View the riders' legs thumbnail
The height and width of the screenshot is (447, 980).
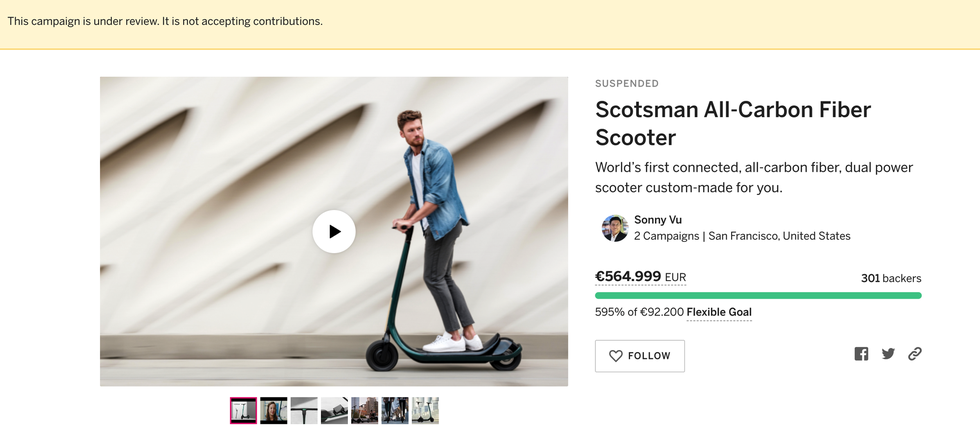395,410
